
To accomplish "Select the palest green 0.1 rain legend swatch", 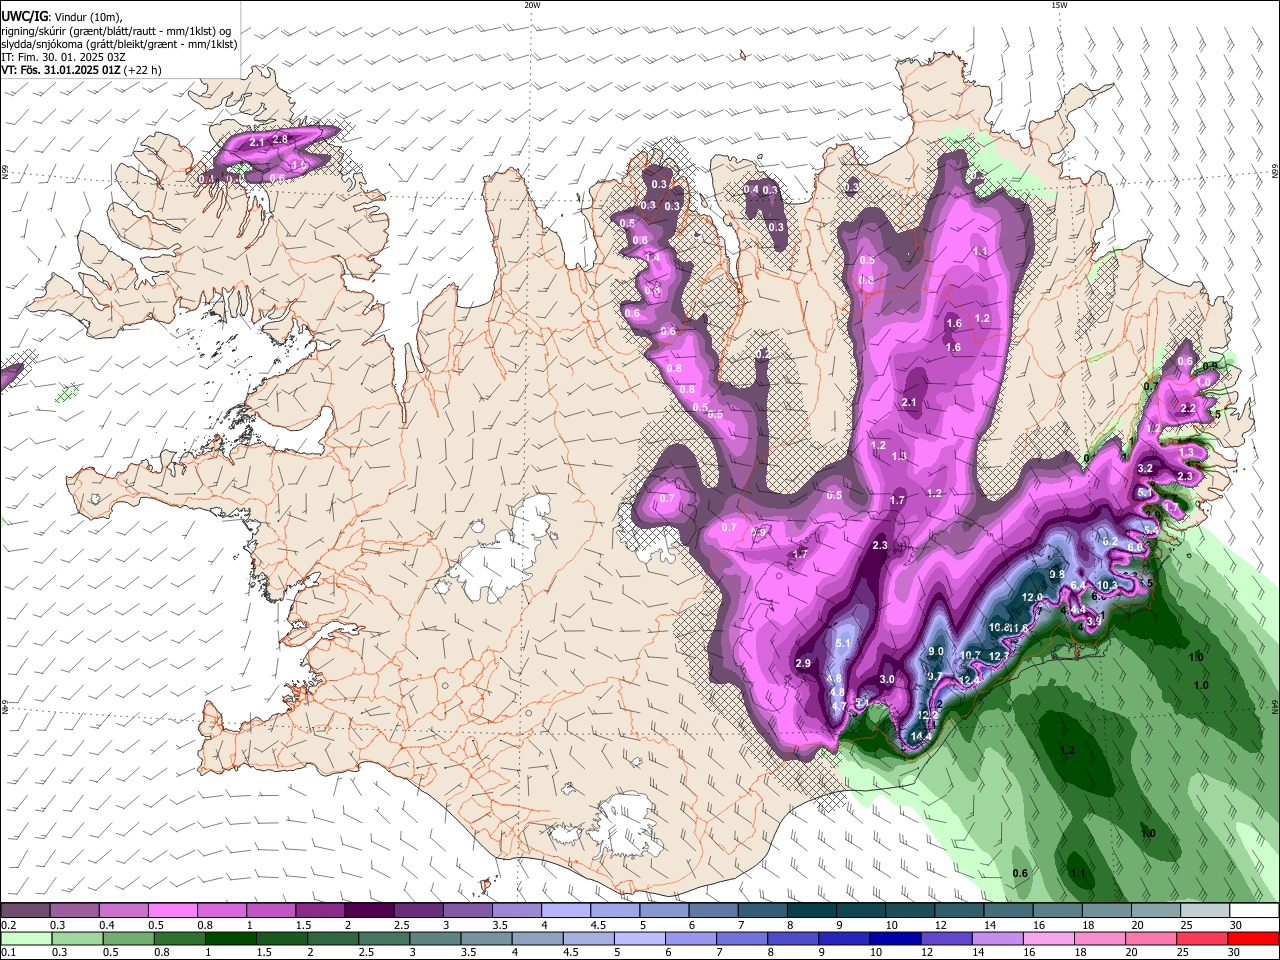I will [26, 938].
